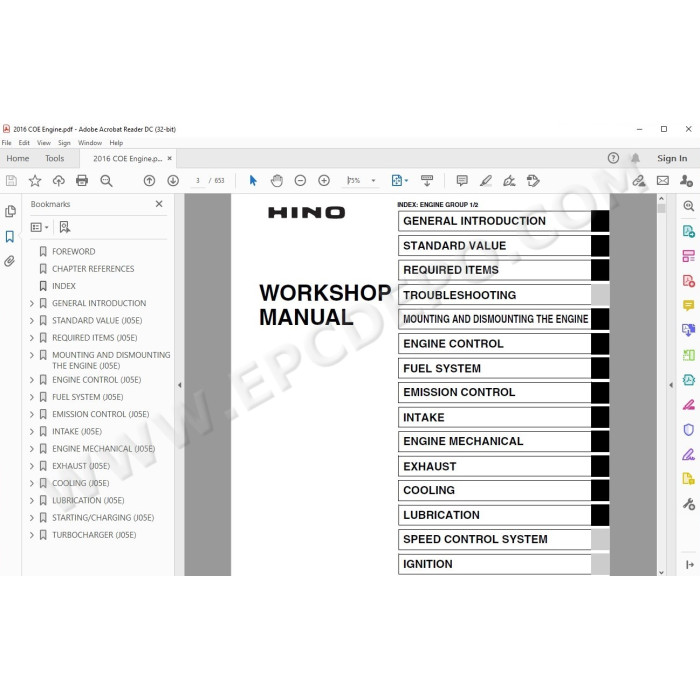The width and height of the screenshot is (700, 700).
Task: Collapse right tools pane arrow
Action: pos(671,385)
